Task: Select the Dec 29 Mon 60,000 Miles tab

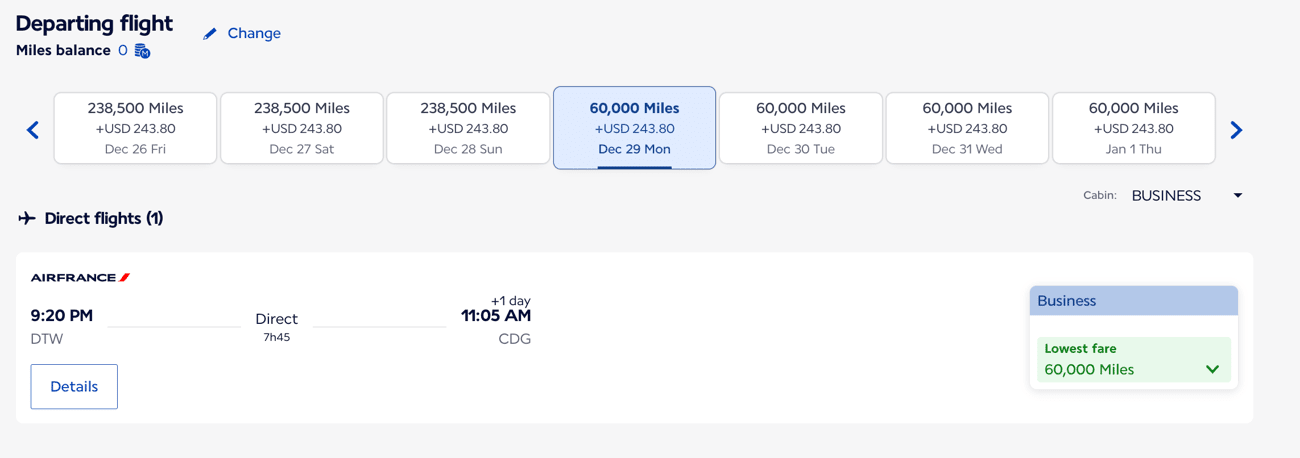Action: coord(634,128)
